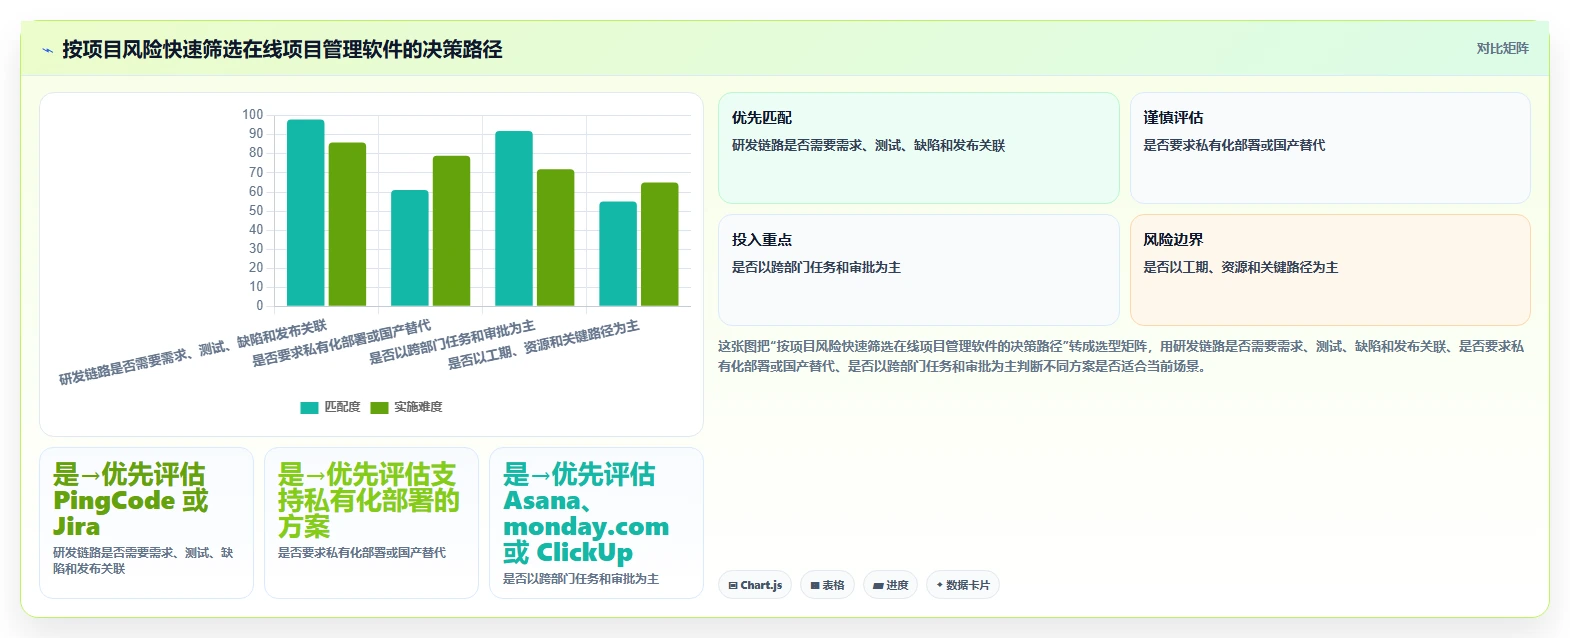Click the teal bar for 私有化部署 category
The height and width of the screenshot is (638, 1570).
tap(410, 248)
